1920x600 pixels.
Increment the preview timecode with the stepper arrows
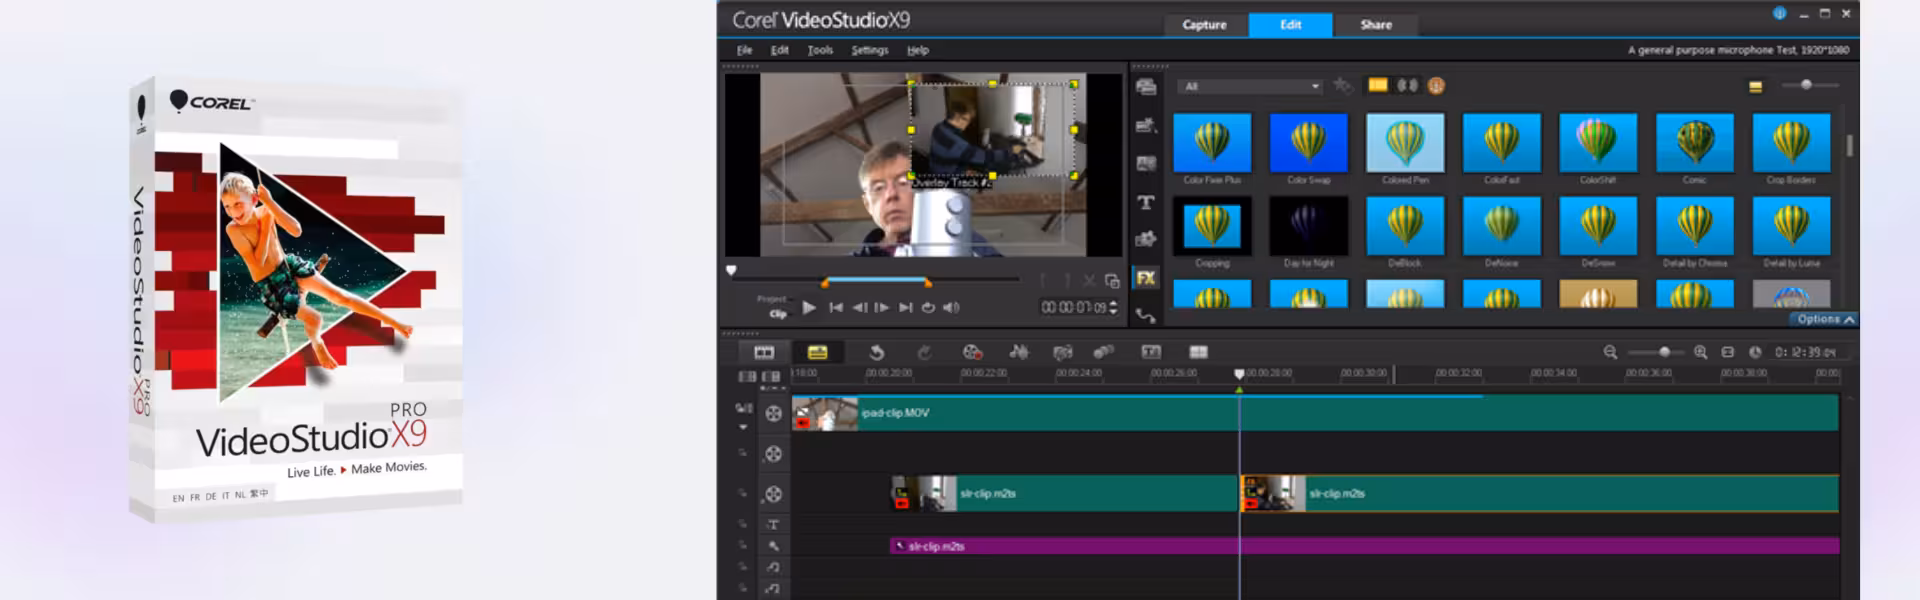point(1113,304)
